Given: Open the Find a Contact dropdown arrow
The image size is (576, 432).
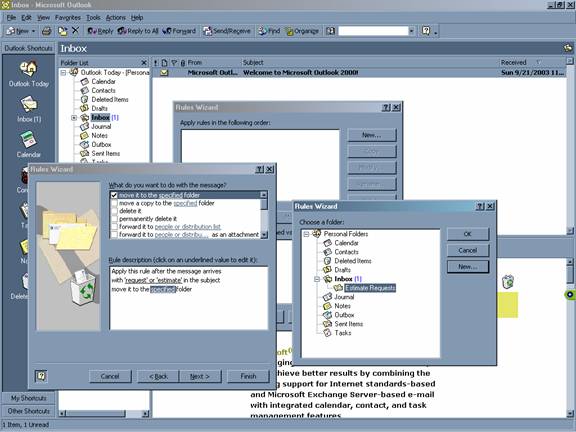Looking at the screenshot, I should click(411, 31).
